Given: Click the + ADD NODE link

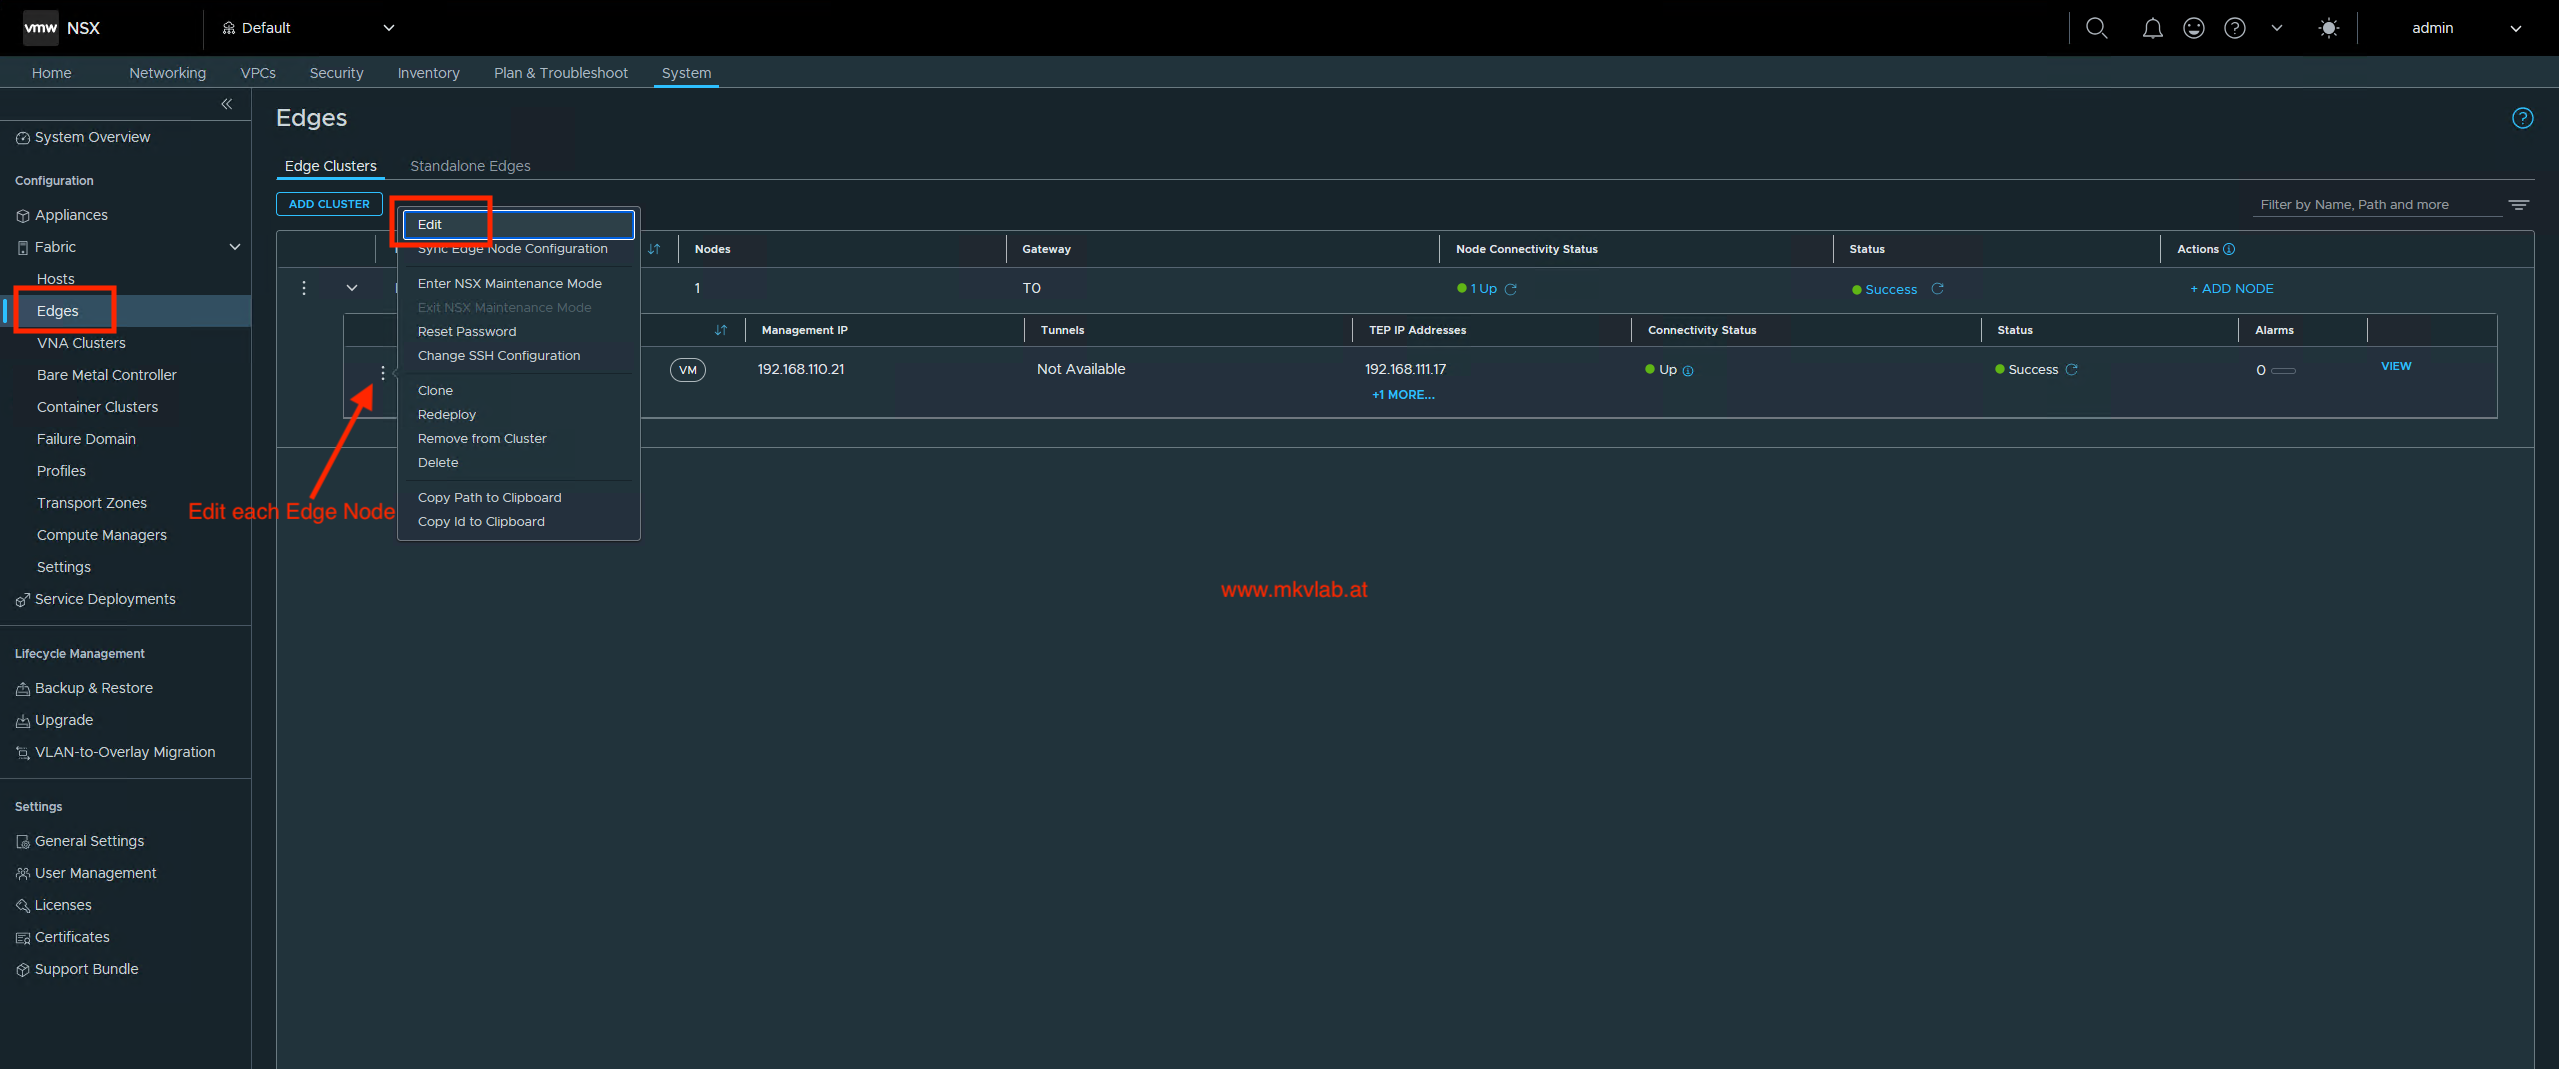Looking at the screenshot, I should click(x=2231, y=288).
